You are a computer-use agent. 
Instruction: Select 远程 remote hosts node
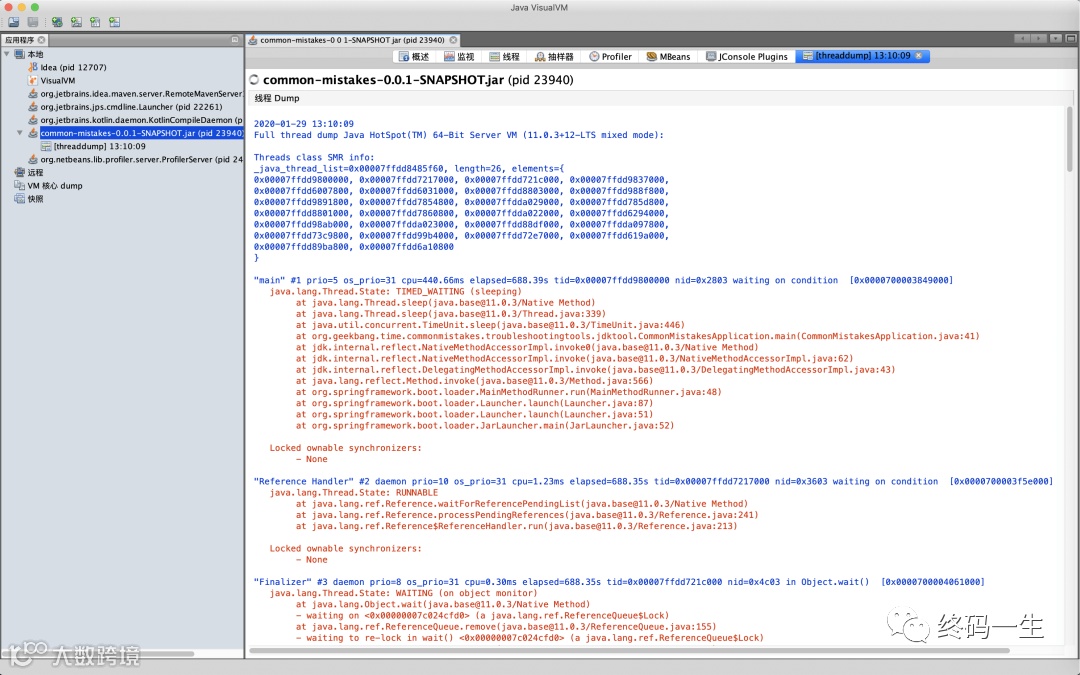click(35, 172)
